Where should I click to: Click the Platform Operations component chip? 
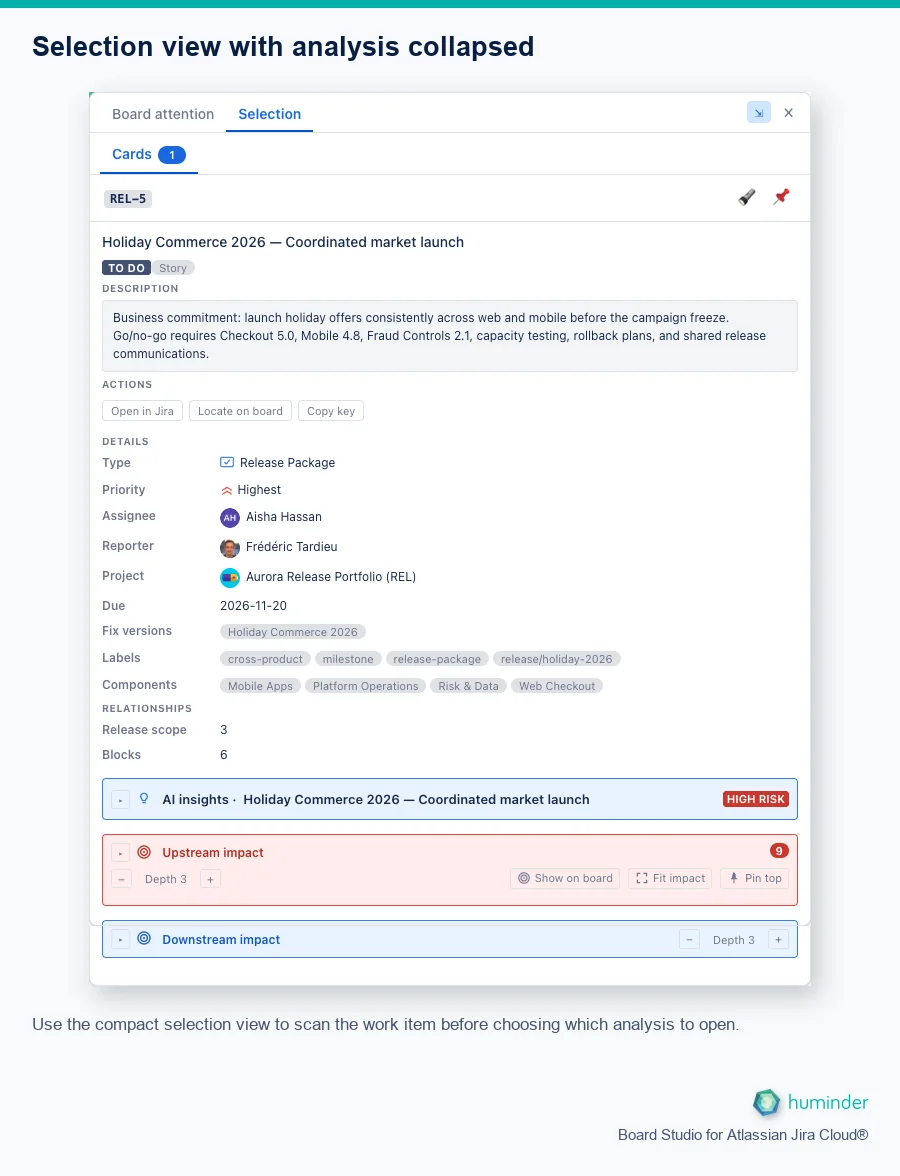365,686
